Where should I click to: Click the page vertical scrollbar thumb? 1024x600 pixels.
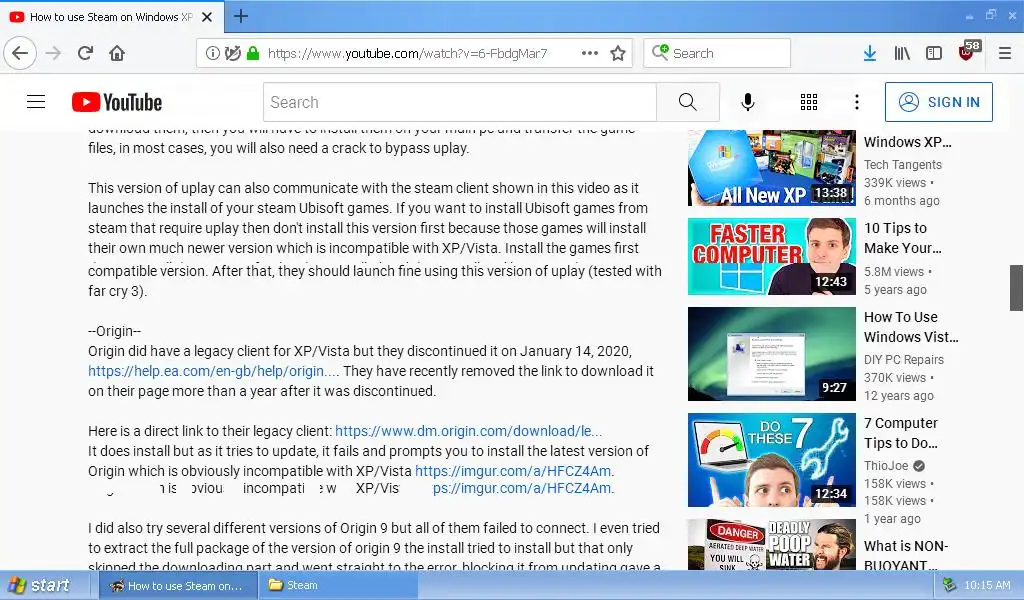(1016, 288)
